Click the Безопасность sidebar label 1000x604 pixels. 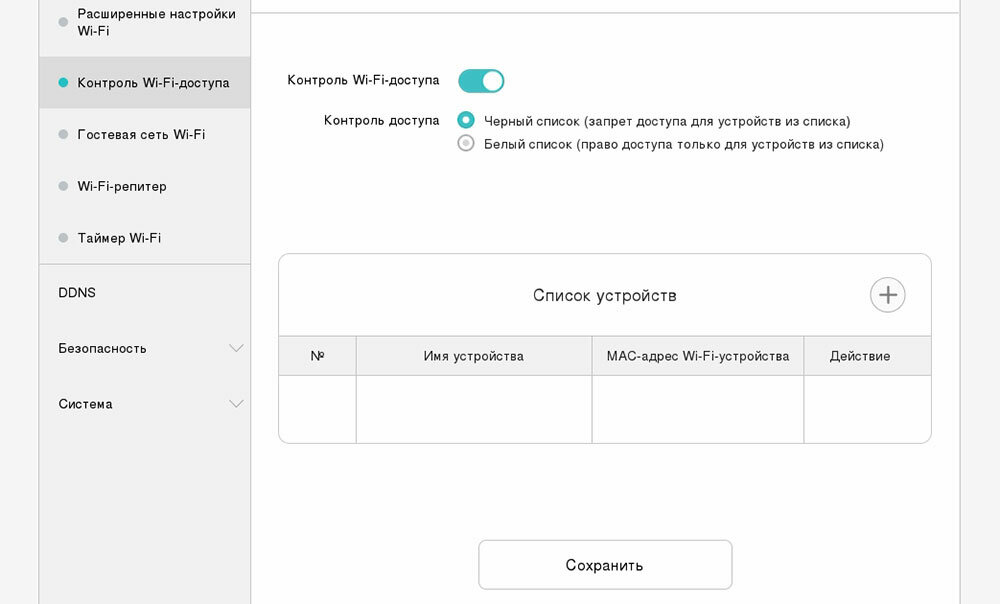point(102,349)
